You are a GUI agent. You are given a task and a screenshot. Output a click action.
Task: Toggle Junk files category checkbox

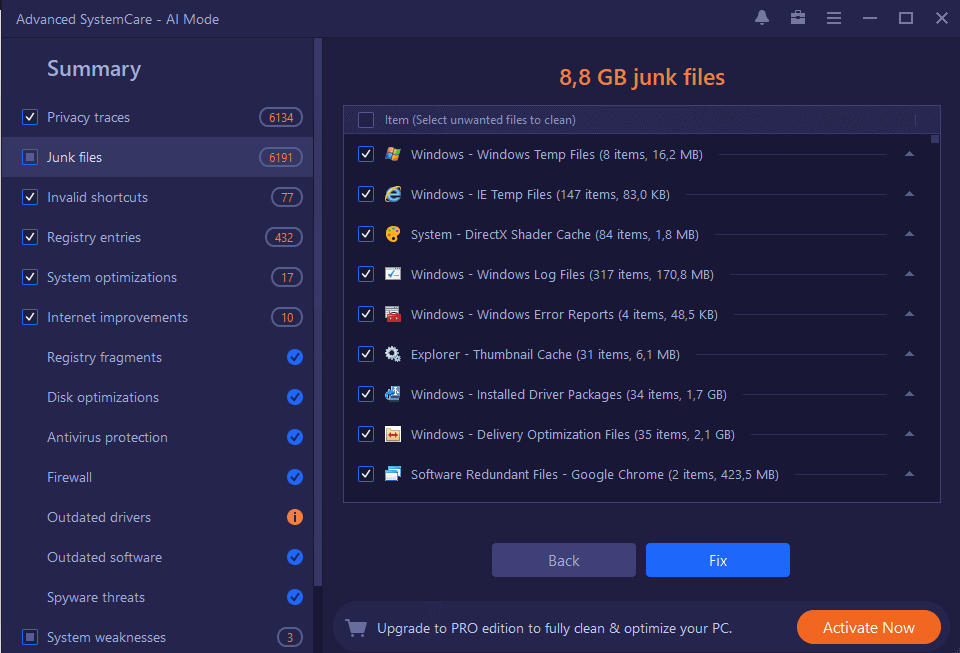30,157
